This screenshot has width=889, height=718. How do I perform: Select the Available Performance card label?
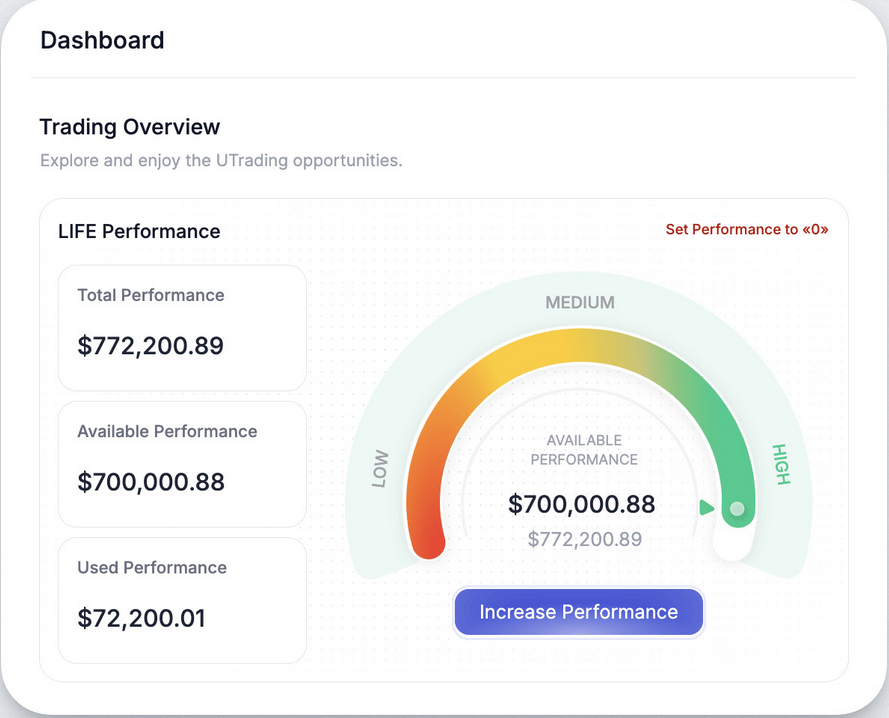[x=167, y=431]
